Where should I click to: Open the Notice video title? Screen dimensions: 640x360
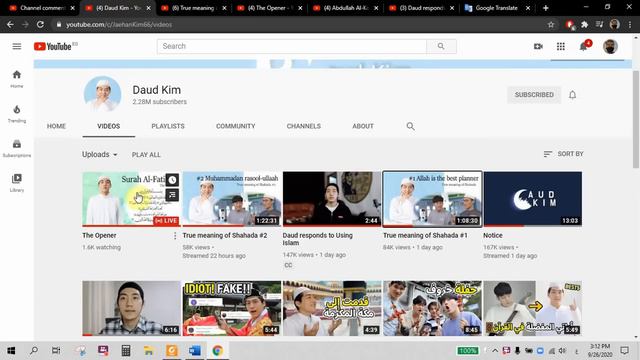tap(493, 236)
